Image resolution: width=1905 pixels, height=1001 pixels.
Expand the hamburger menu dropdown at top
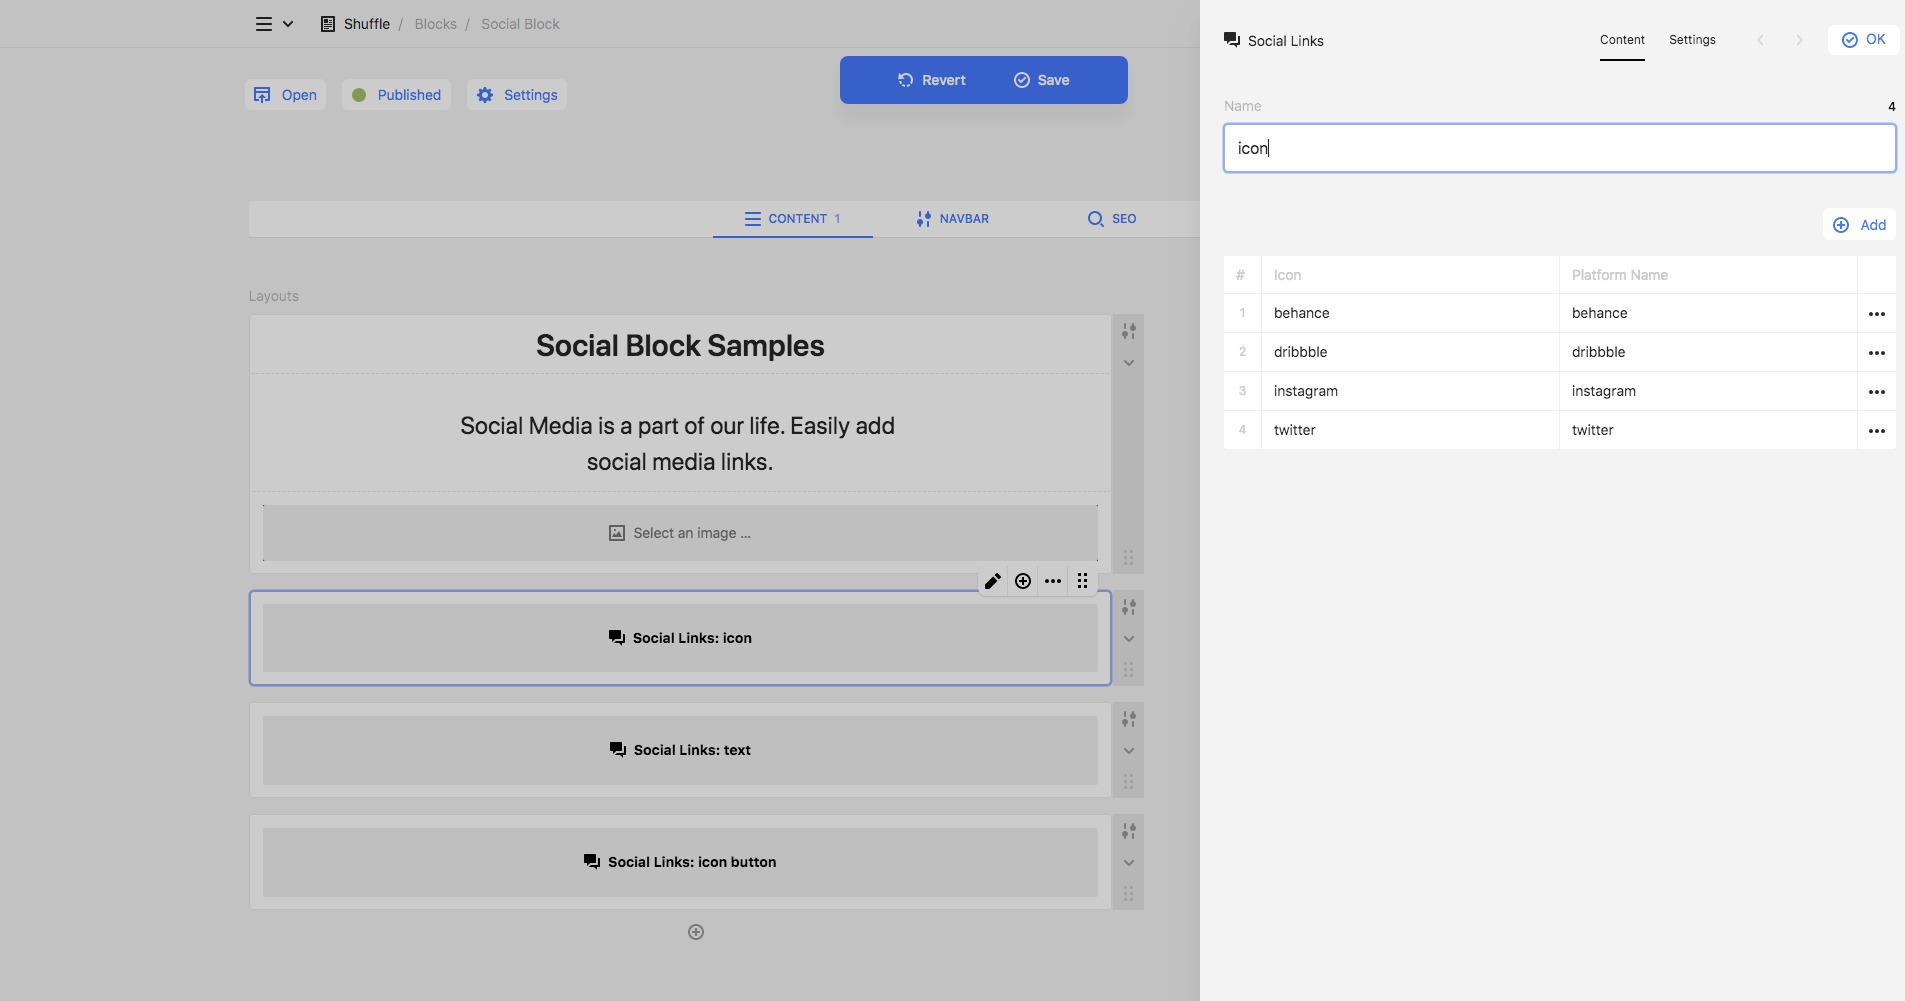[x=273, y=24]
